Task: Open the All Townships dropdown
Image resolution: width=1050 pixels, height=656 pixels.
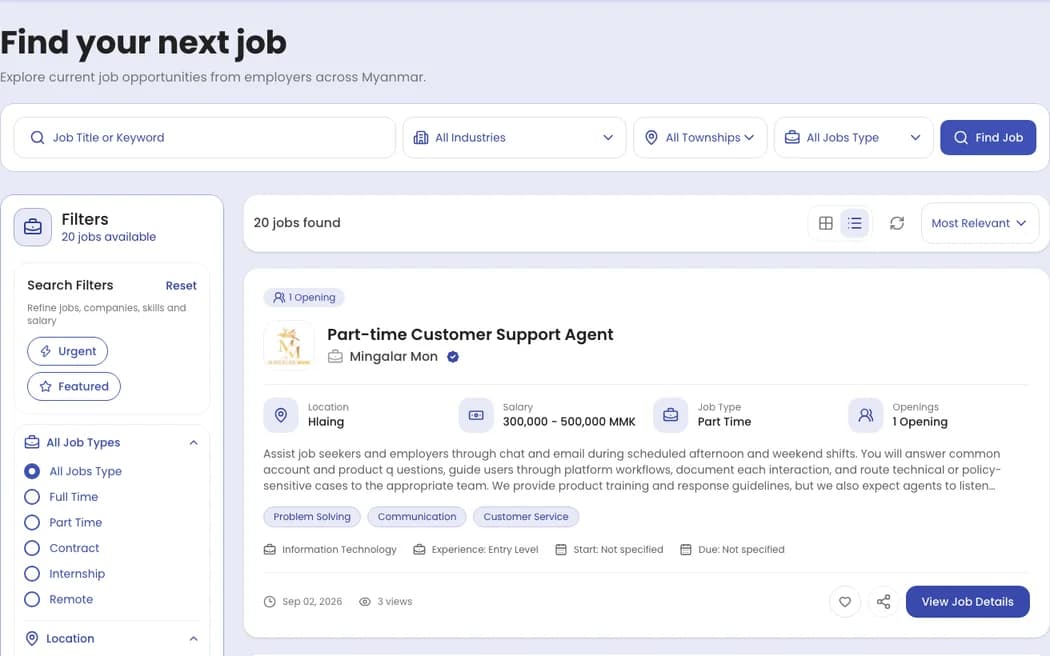Action: [700, 138]
